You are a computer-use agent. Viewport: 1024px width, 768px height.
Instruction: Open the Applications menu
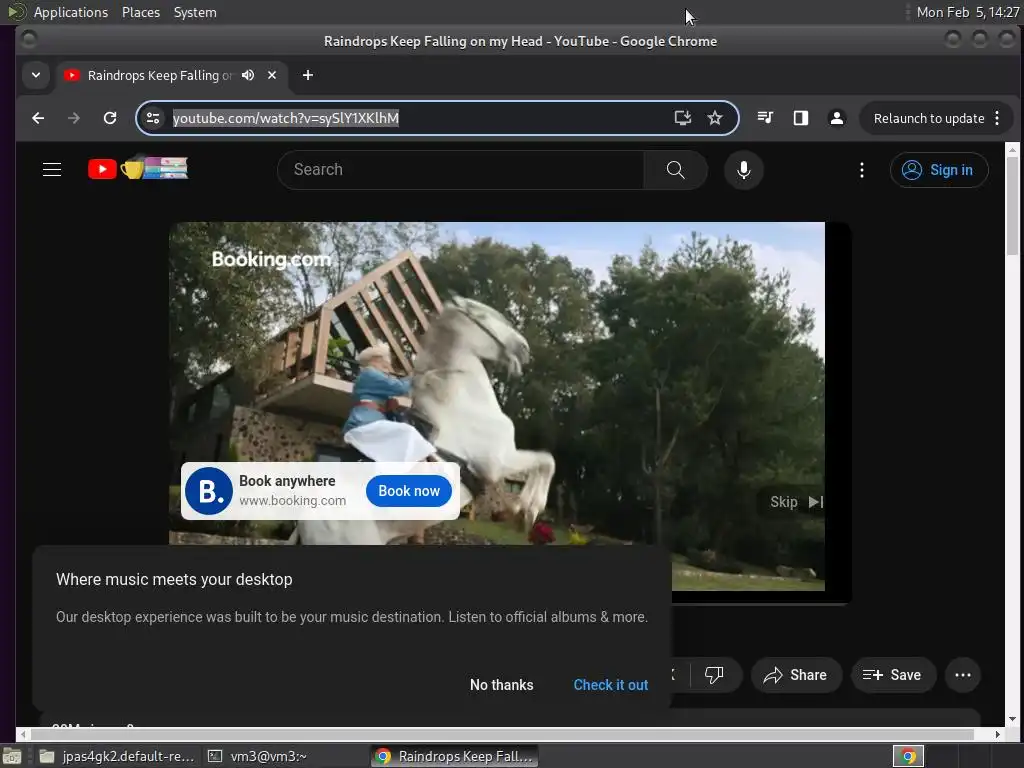click(x=71, y=12)
